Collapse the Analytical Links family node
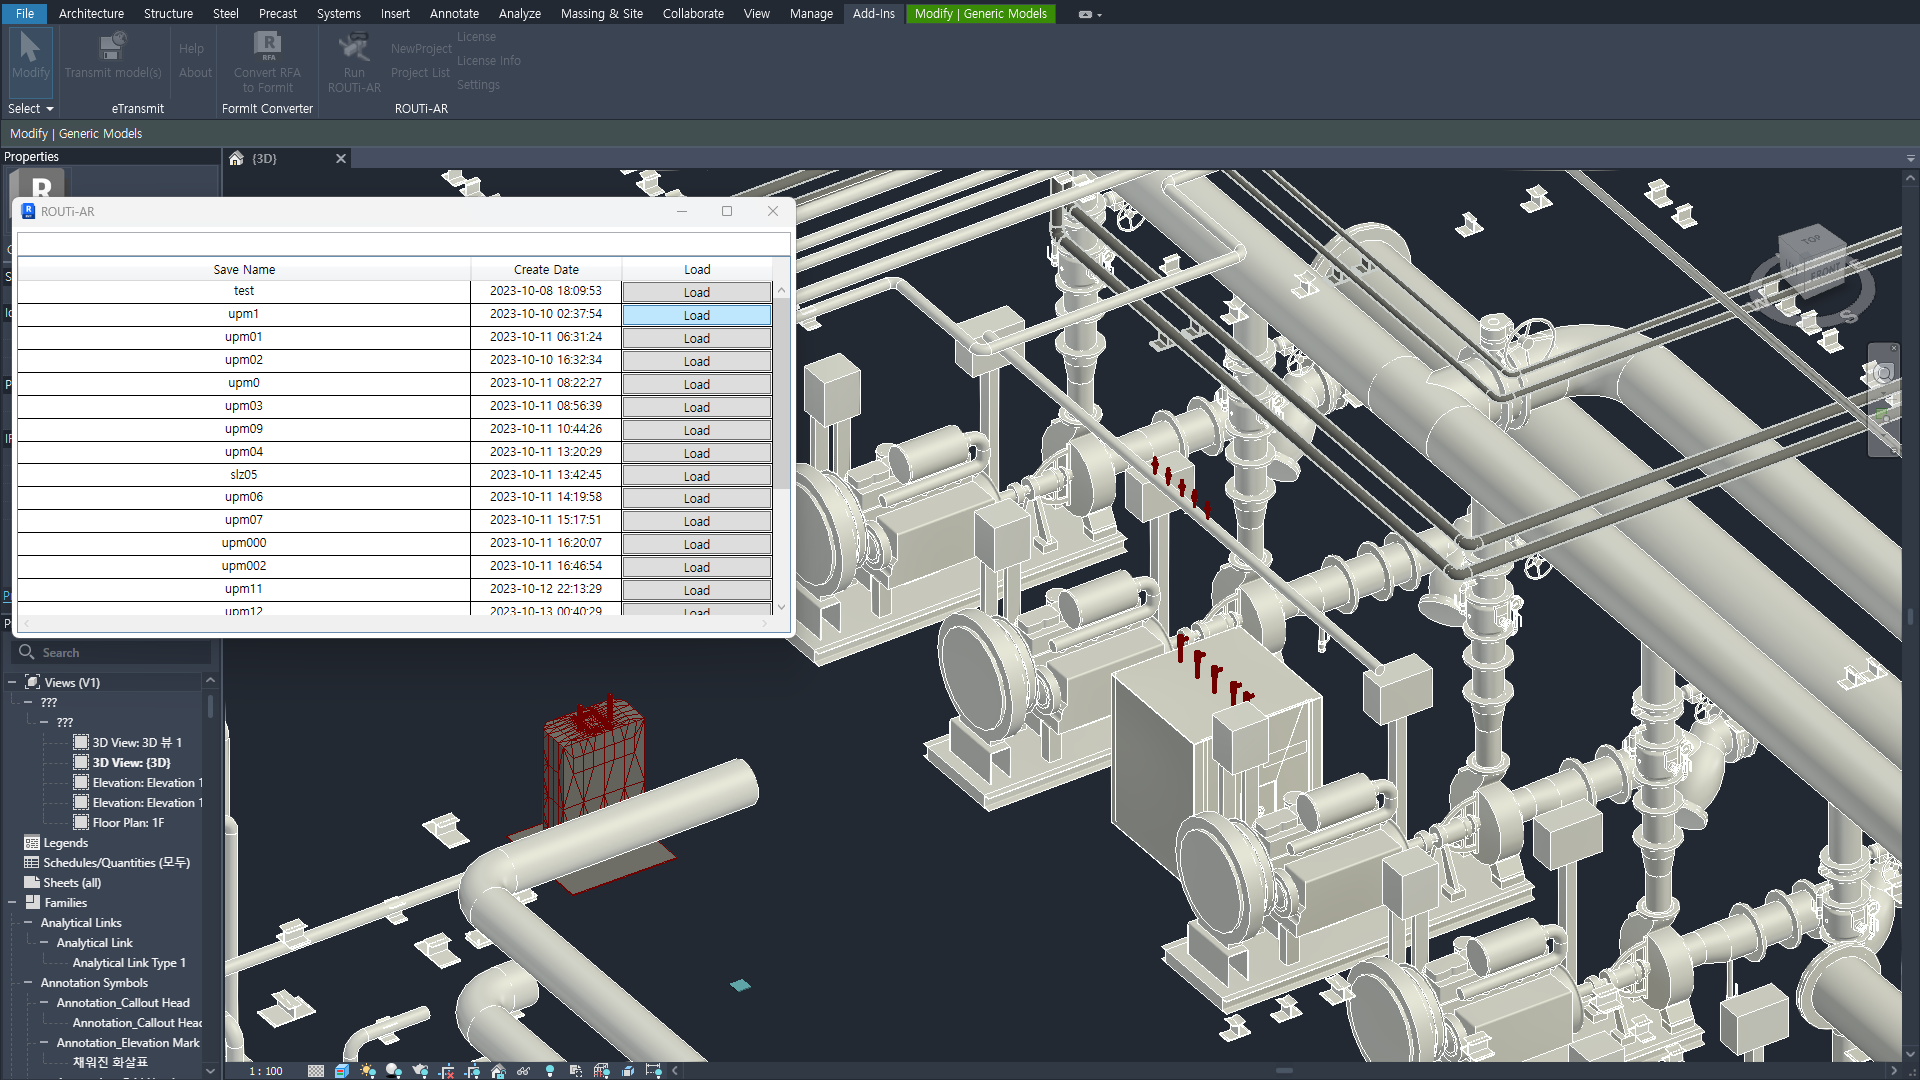This screenshot has height=1080, width=1920. tap(28, 923)
